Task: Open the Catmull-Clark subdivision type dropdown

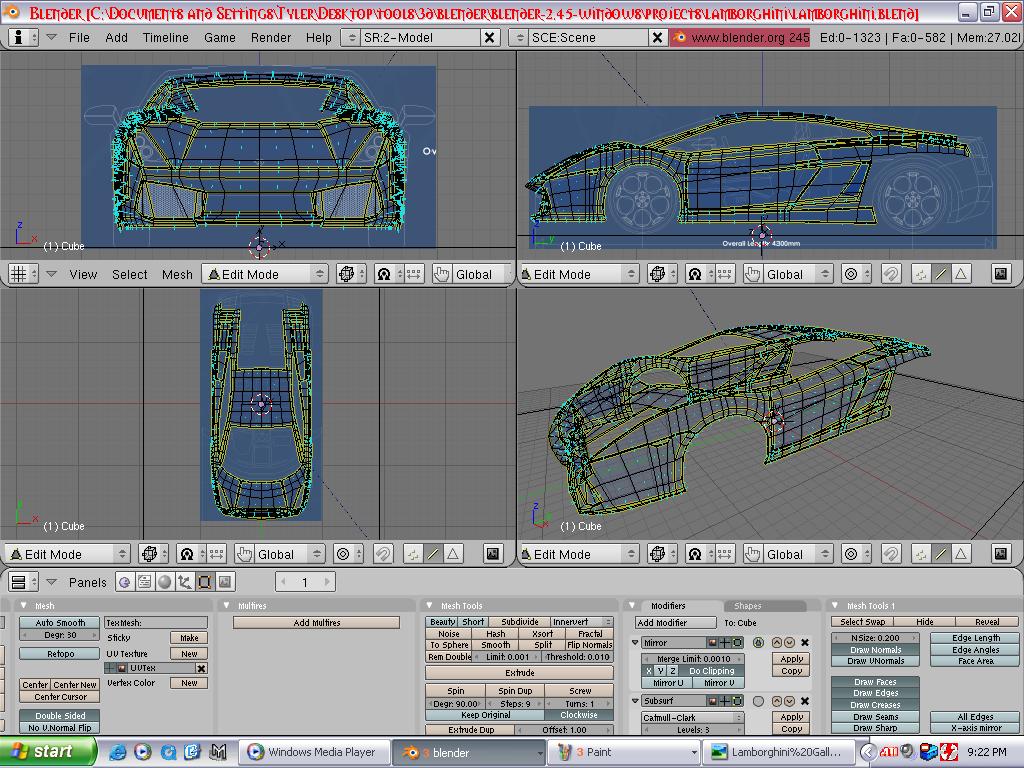Action: (x=693, y=718)
